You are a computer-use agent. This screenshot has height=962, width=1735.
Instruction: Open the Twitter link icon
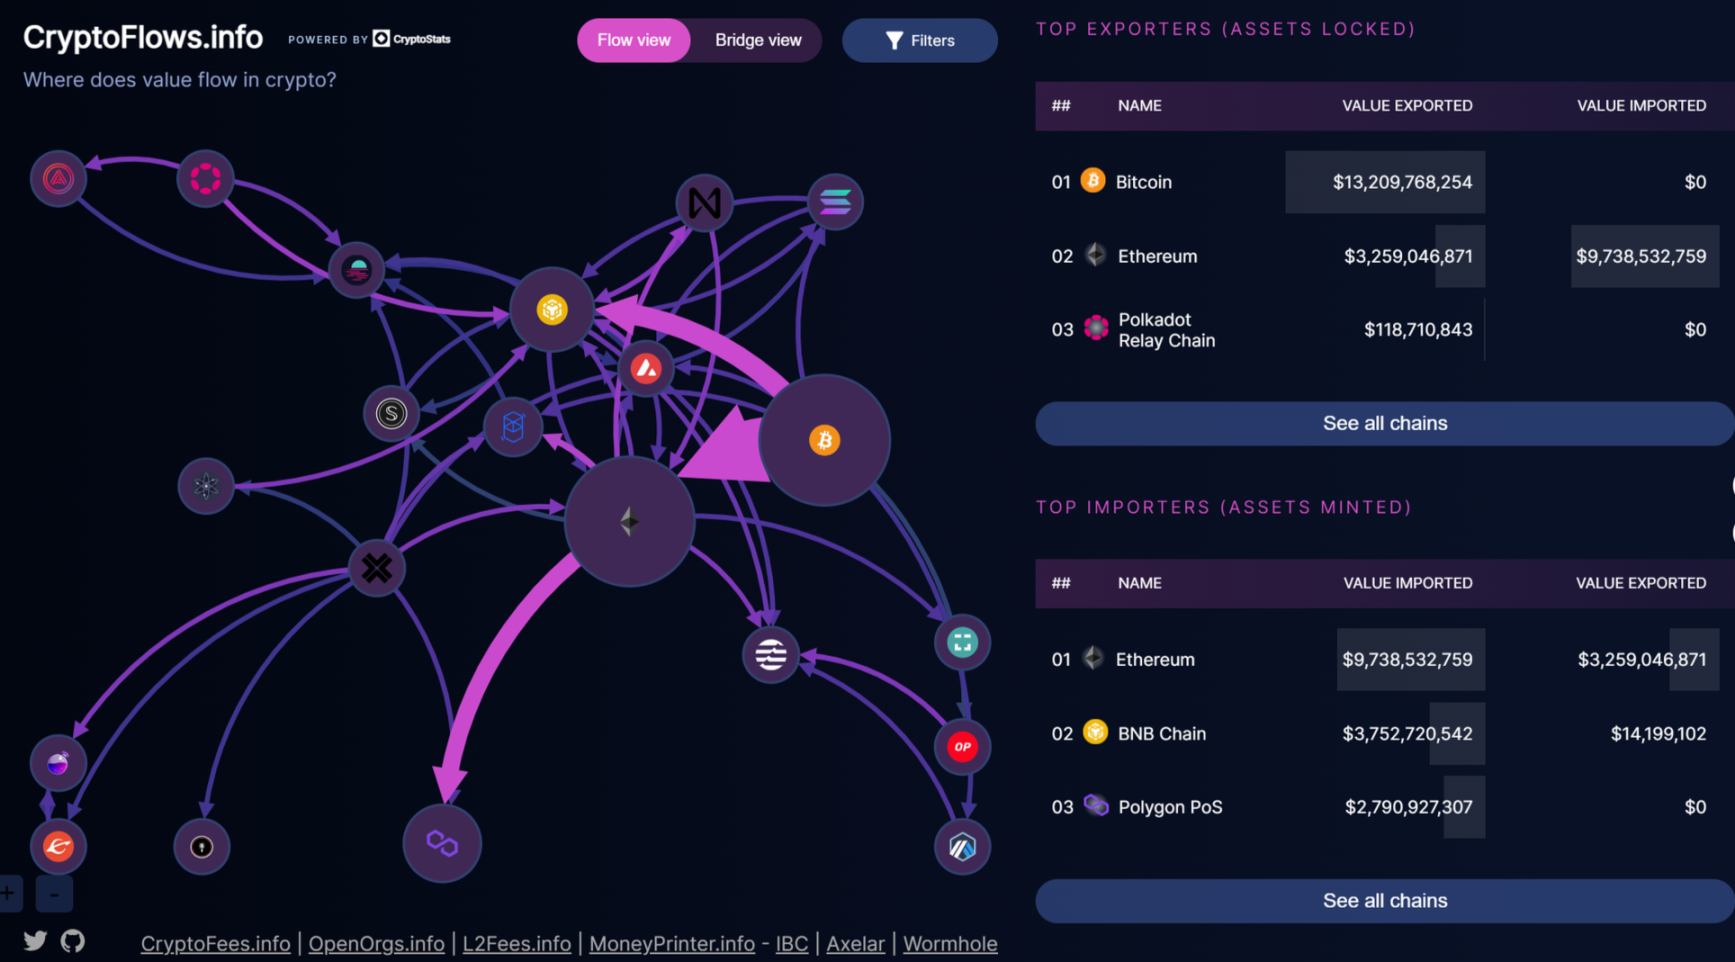click(x=35, y=941)
